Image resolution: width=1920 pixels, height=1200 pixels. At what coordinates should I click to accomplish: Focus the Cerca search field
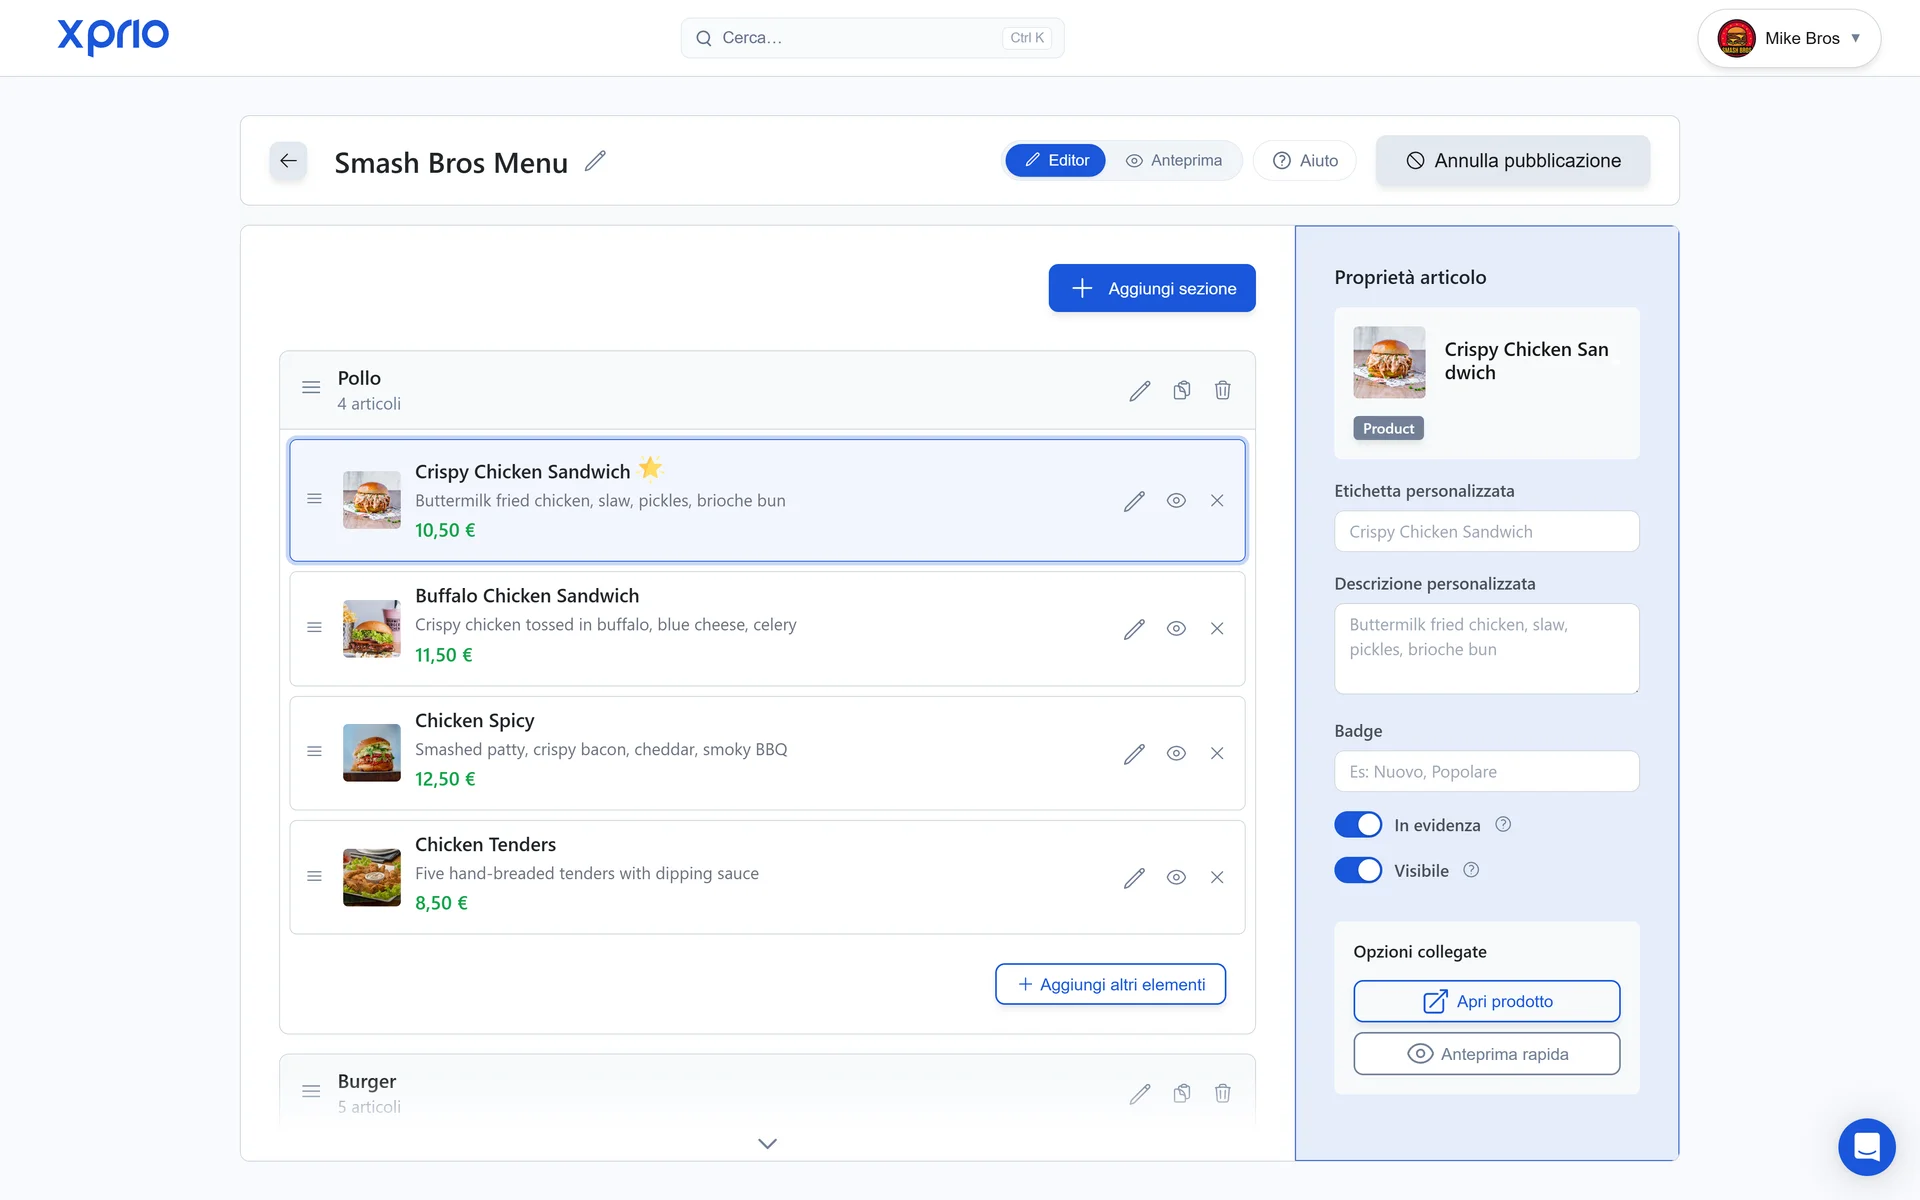872,38
